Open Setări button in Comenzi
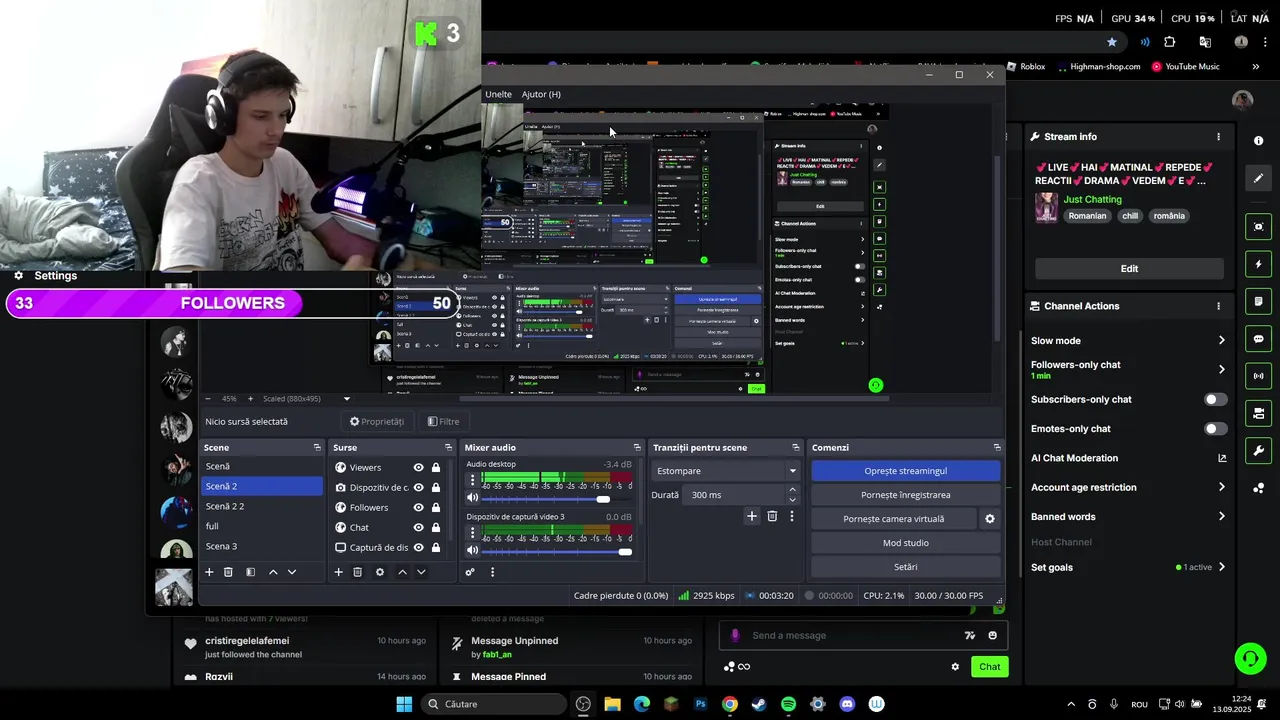This screenshot has height=720, width=1280. pyautogui.click(x=905, y=567)
